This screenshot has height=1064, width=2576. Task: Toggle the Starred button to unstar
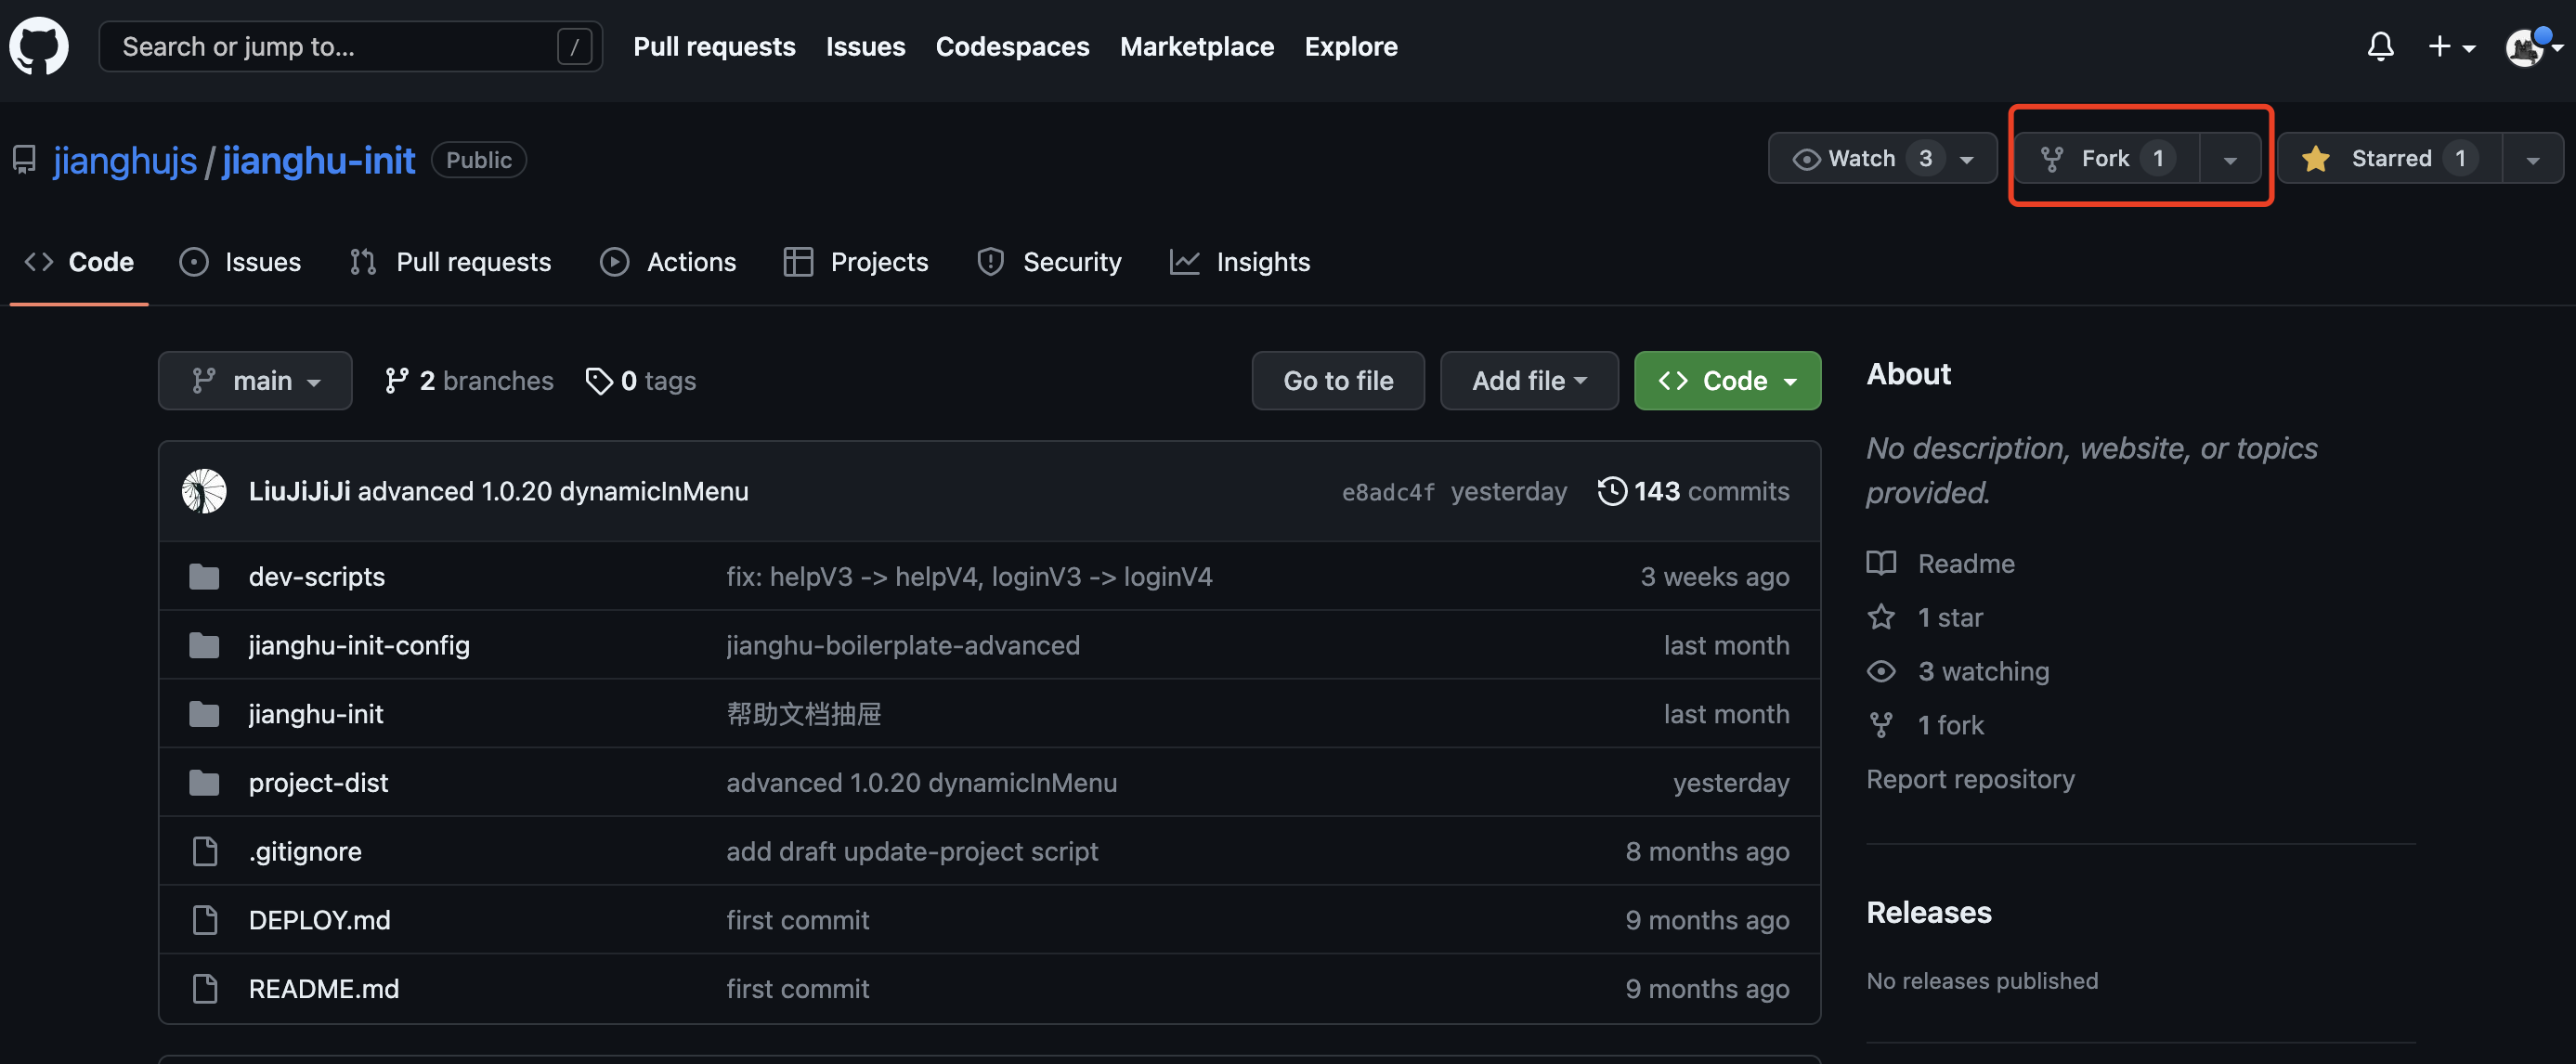point(2390,159)
